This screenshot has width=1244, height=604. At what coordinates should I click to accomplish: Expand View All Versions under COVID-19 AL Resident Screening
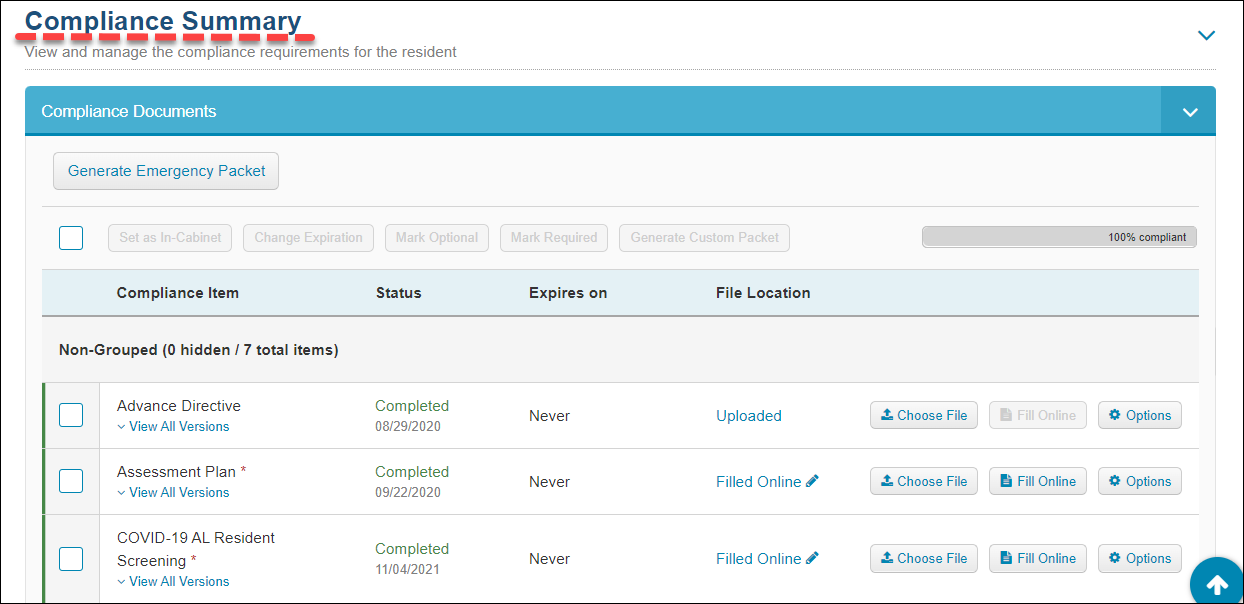coord(173,581)
